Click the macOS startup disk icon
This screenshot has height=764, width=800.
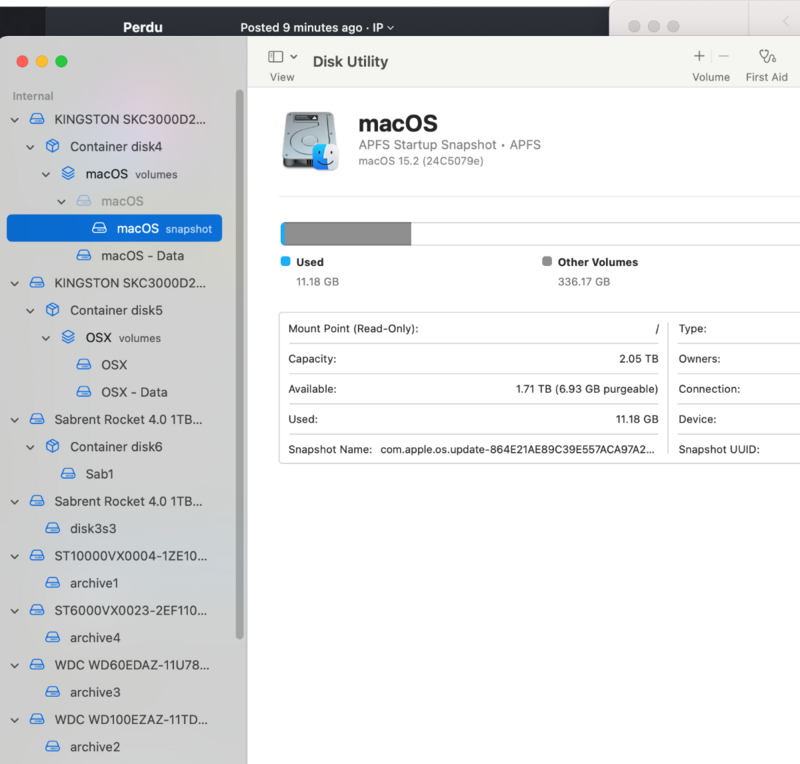(x=311, y=140)
